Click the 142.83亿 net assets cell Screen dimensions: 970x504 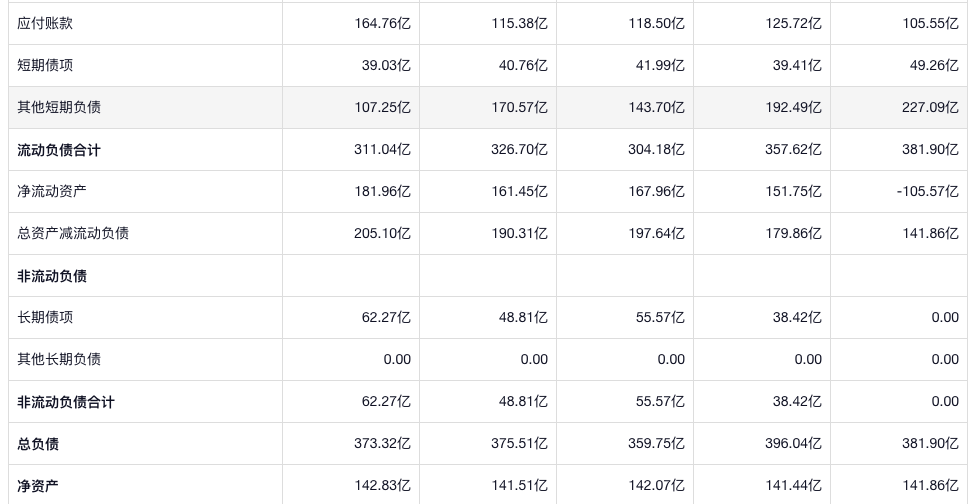pos(382,486)
